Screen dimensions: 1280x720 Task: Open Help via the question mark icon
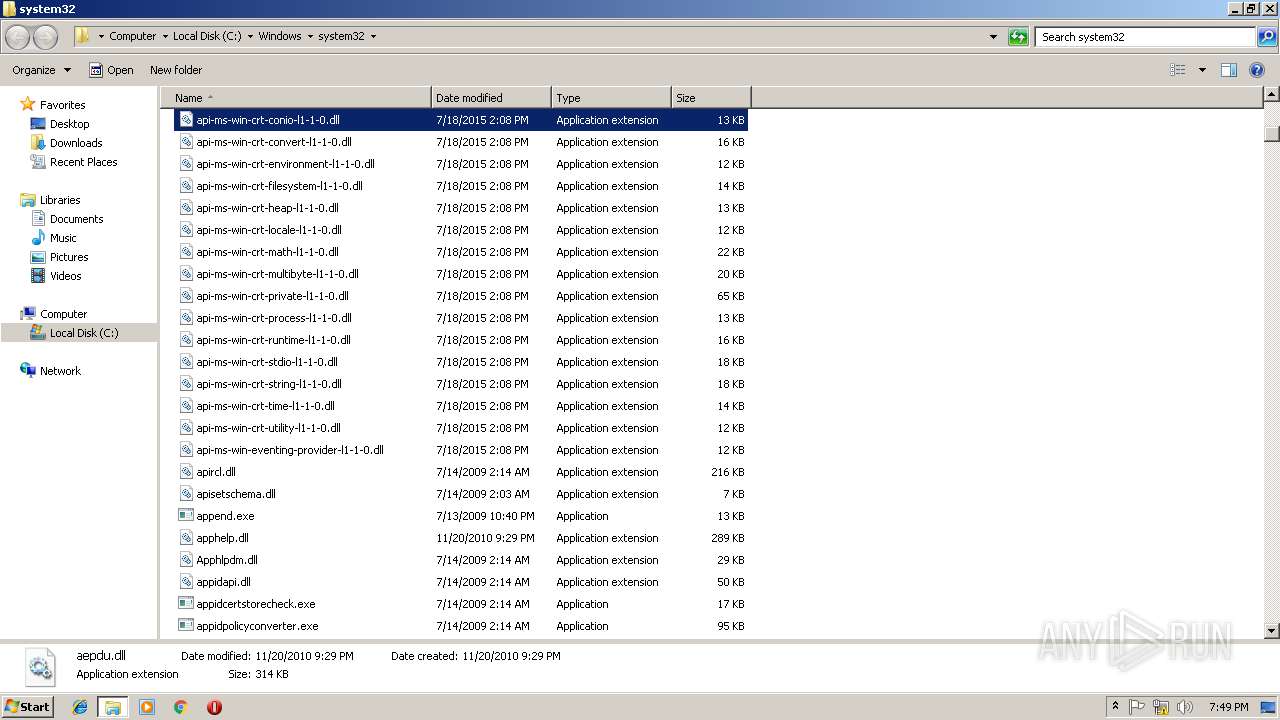point(1257,70)
